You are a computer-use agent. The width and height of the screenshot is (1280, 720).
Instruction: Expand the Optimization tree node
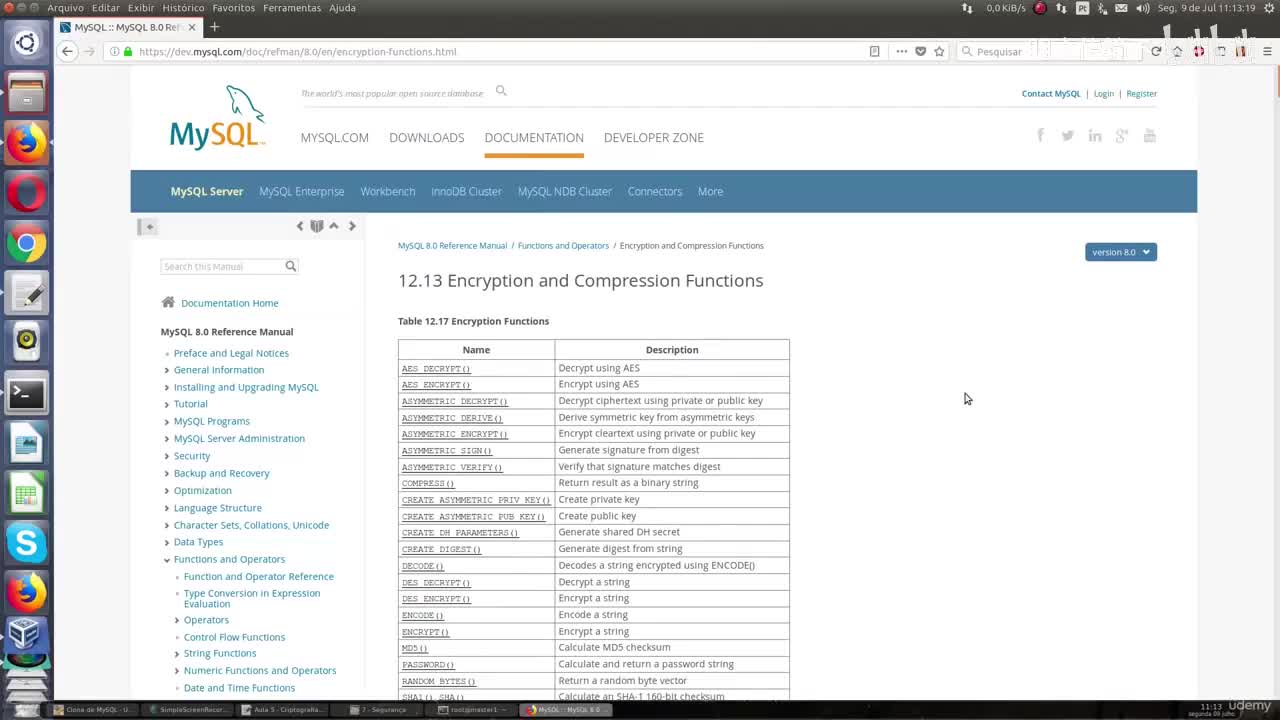pos(167,491)
